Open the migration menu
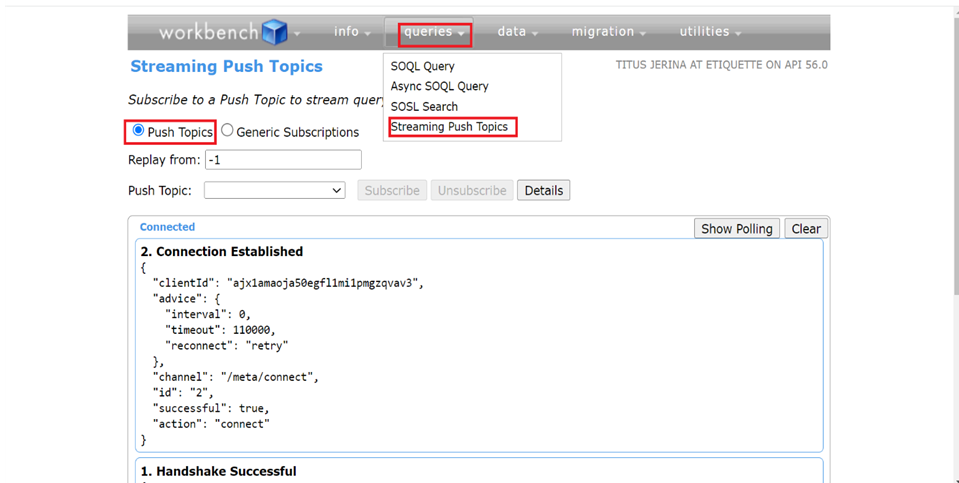The height and width of the screenshot is (483, 959). 609,32
